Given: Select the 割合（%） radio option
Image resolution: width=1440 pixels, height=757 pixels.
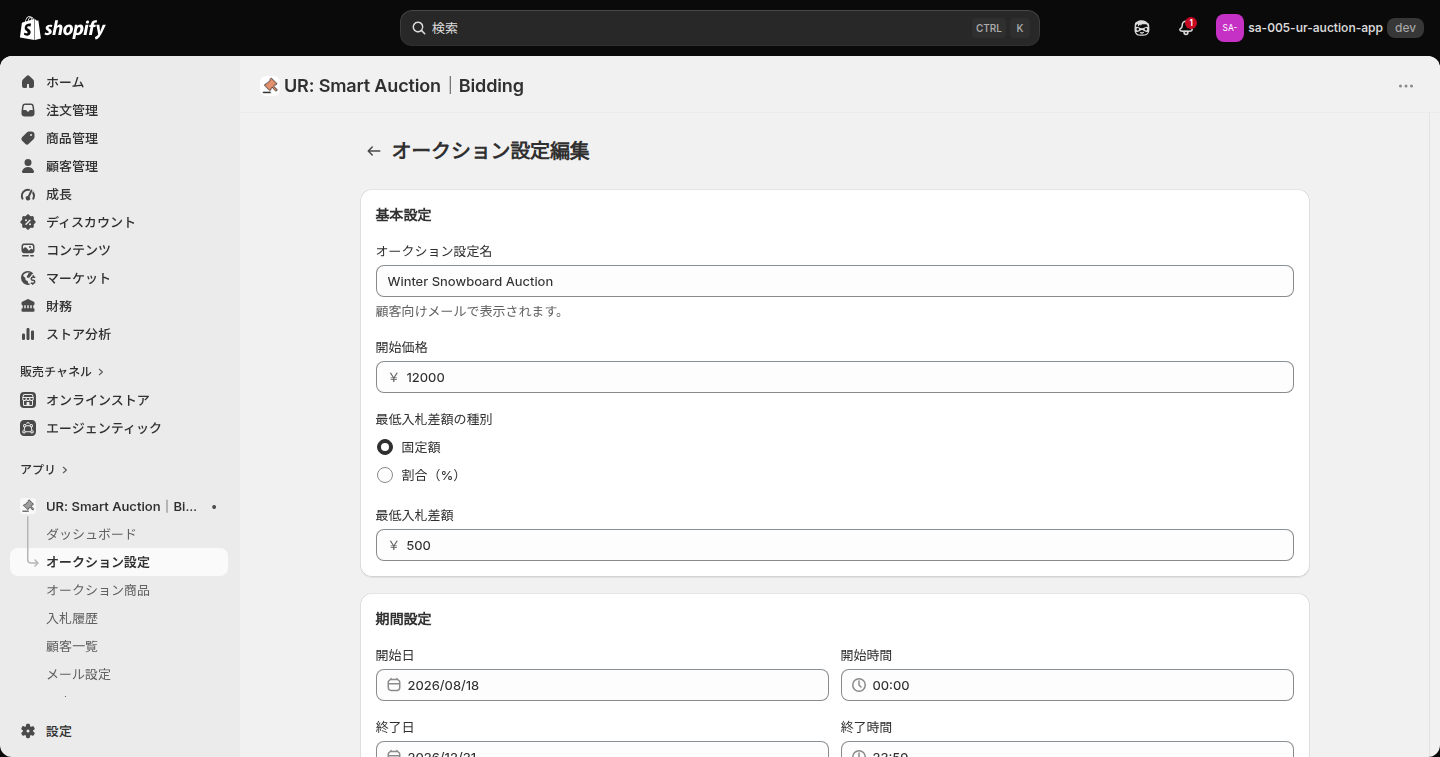Looking at the screenshot, I should 385,475.
